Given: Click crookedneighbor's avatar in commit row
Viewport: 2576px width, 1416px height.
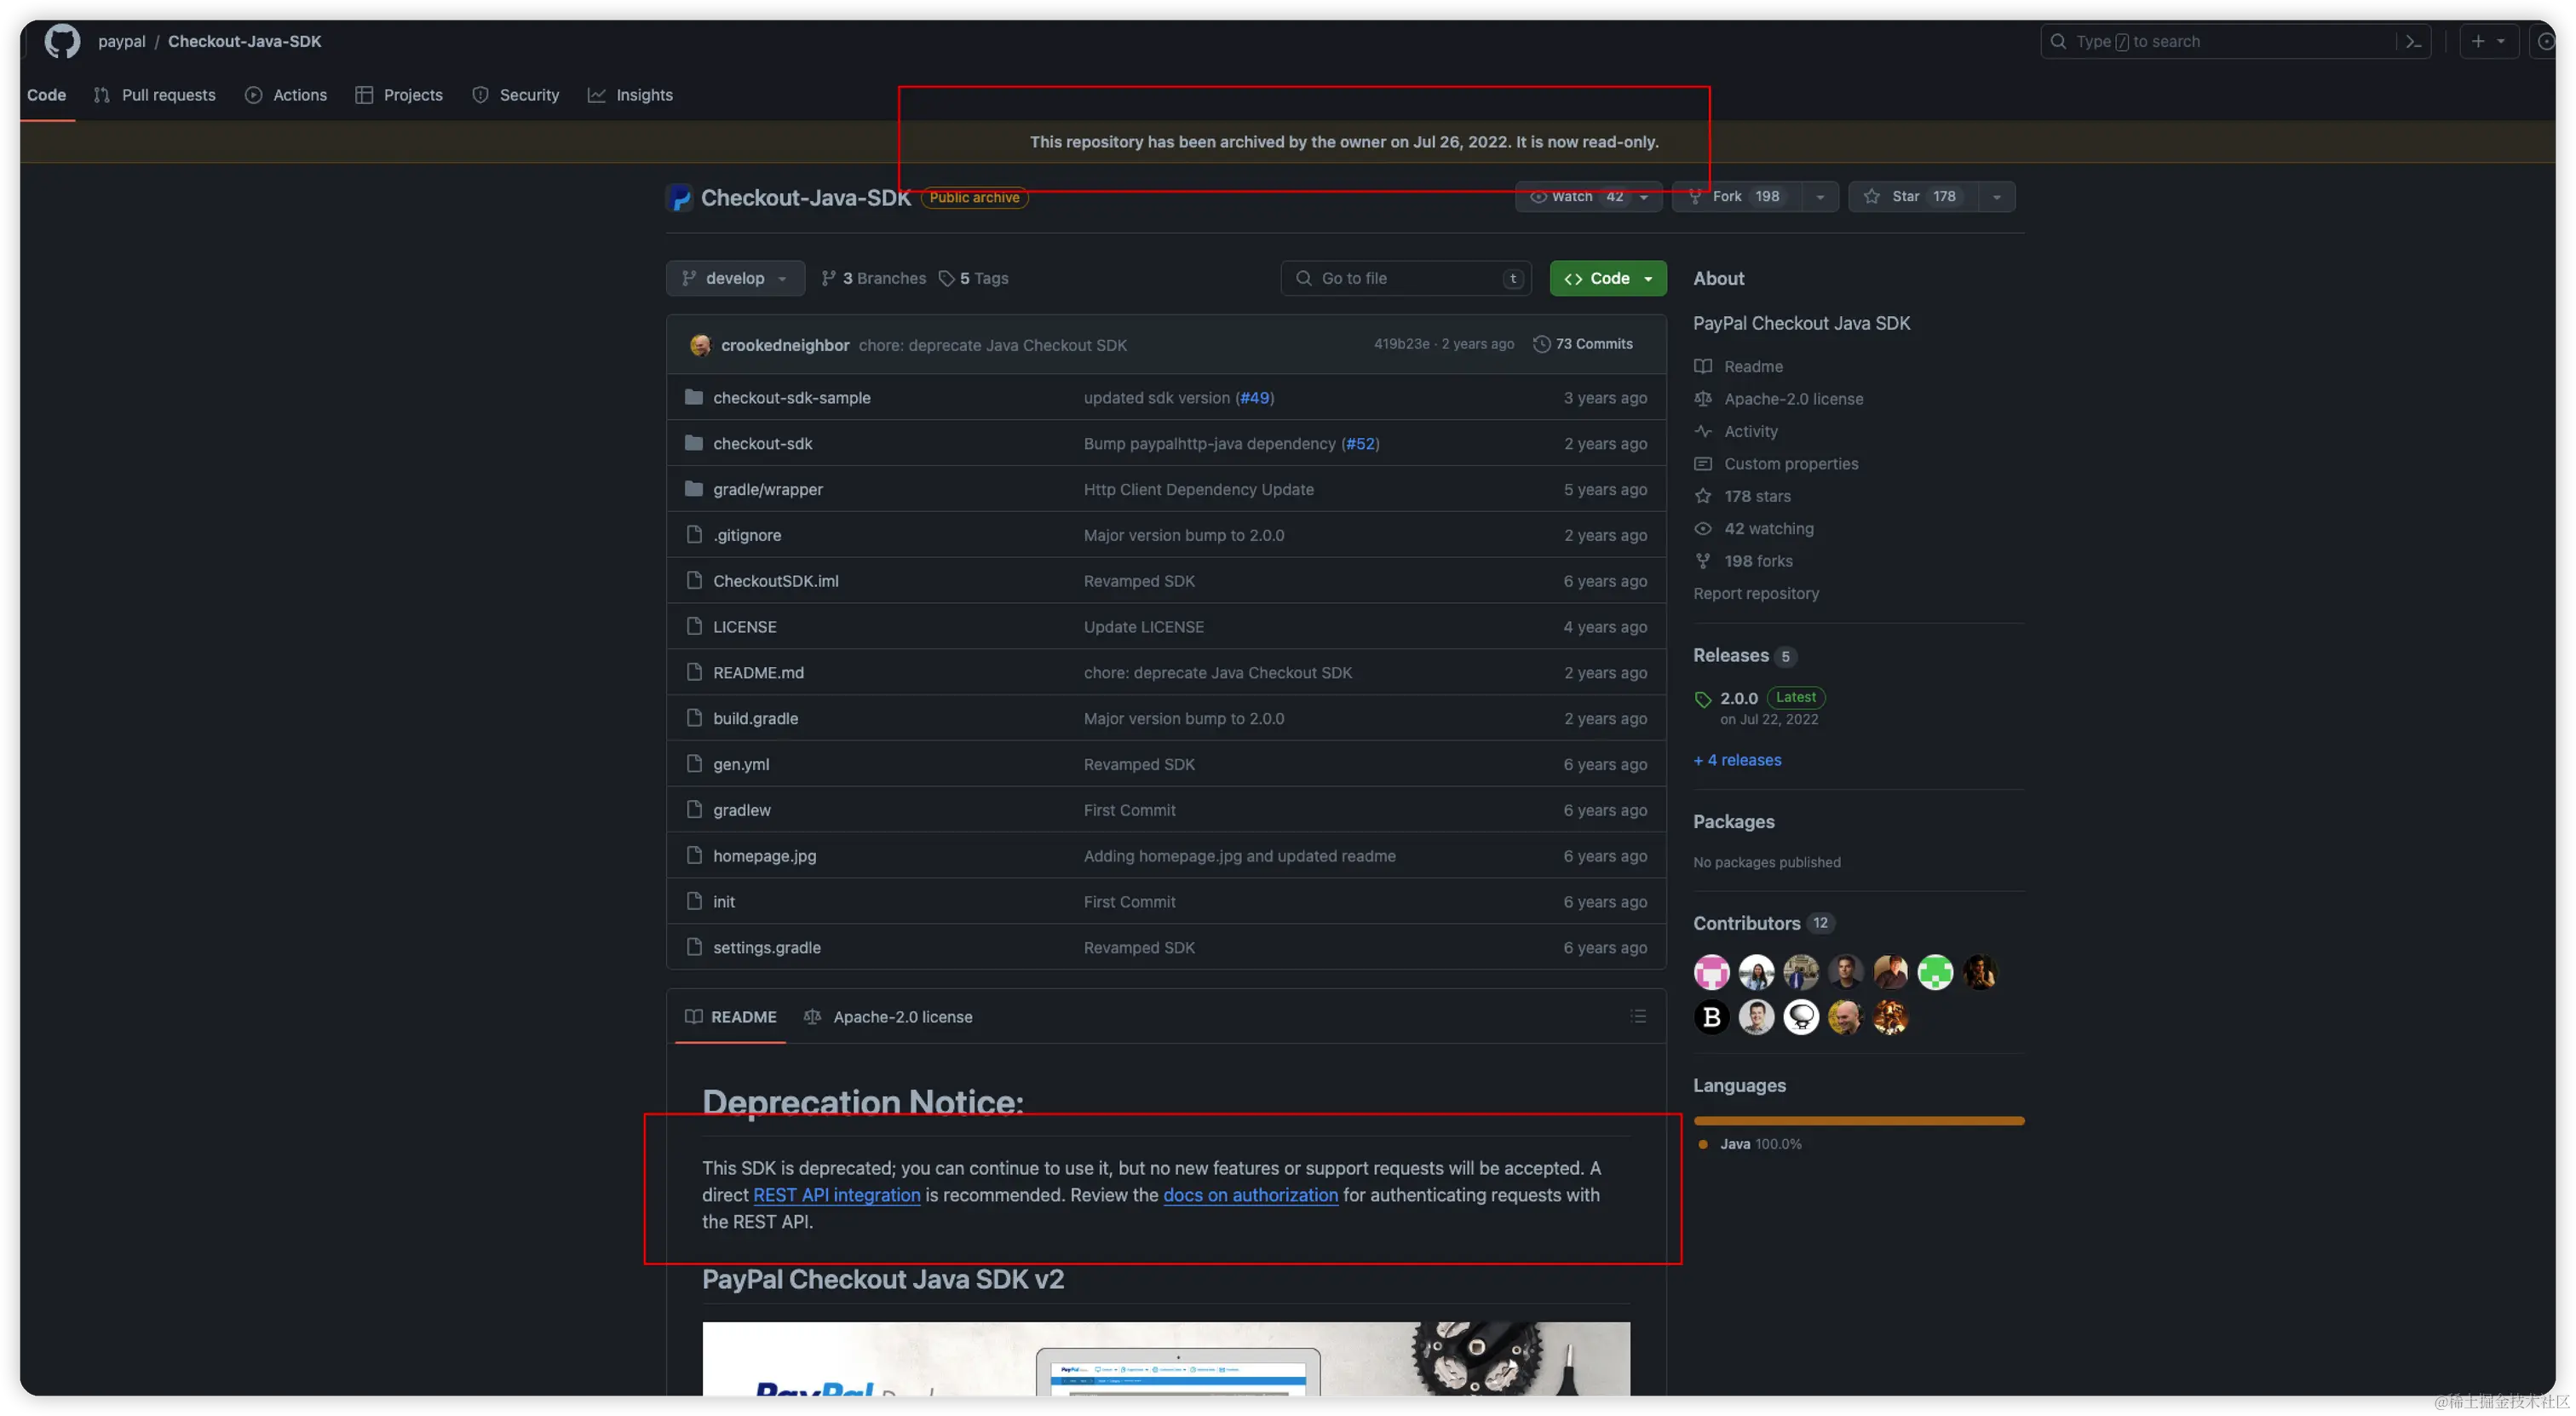Looking at the screenshot, I should [700, 345].
